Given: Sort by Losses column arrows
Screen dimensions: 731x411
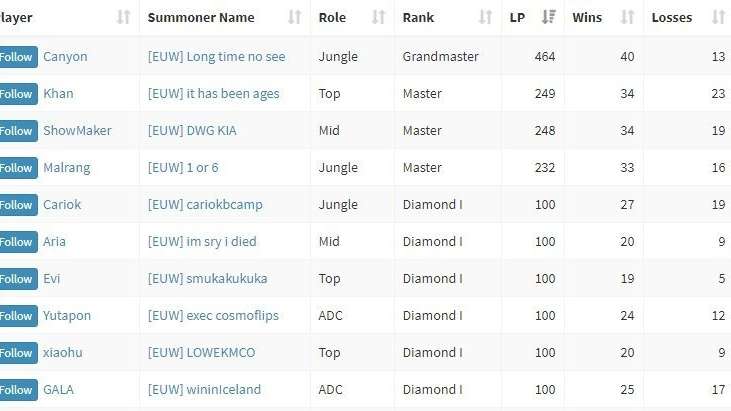Looking at the screenshot, I should tap(718, 18).
